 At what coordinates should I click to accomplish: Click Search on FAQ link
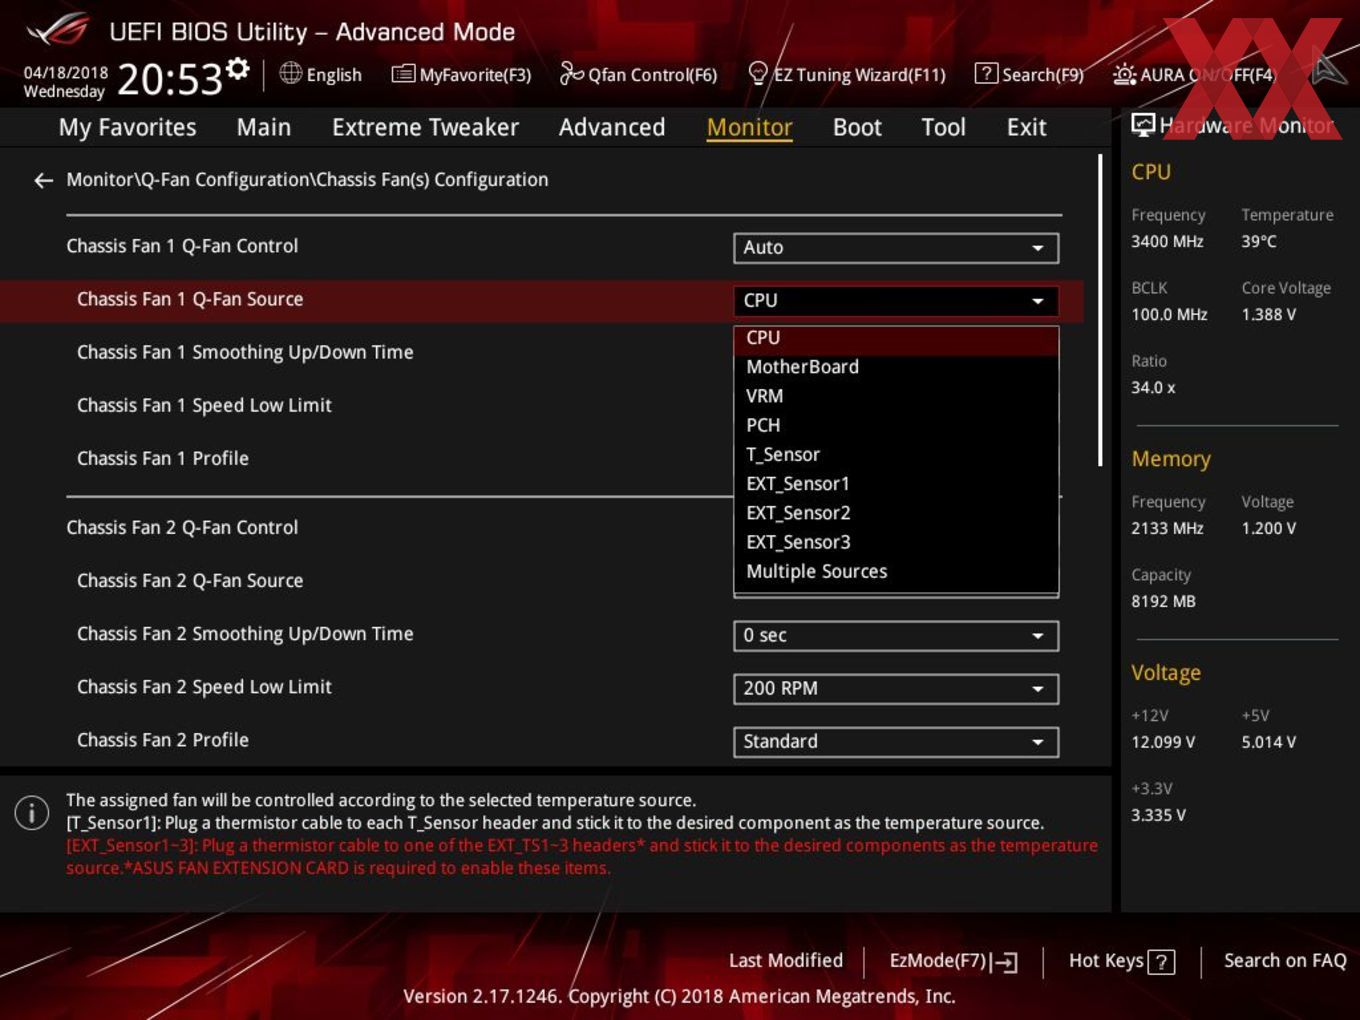pyautogui.click(x=1285, y=961)
